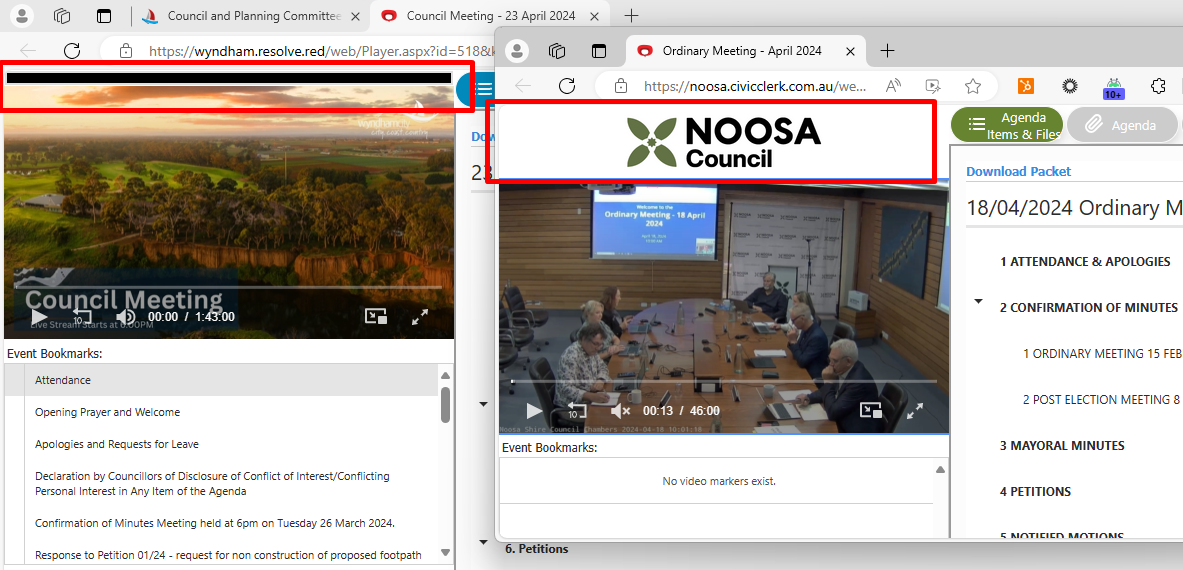Mute the Wyndham Council Meeting video volume
The width and height of the screenshot is (1183, 570).
(x=125, y=317)
